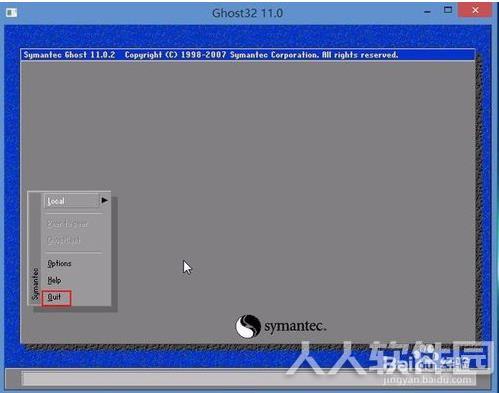Viewport: 499px width, 393px height.
Task: Choose the greyed-out GhostCast entry
Action: (64, 240)
